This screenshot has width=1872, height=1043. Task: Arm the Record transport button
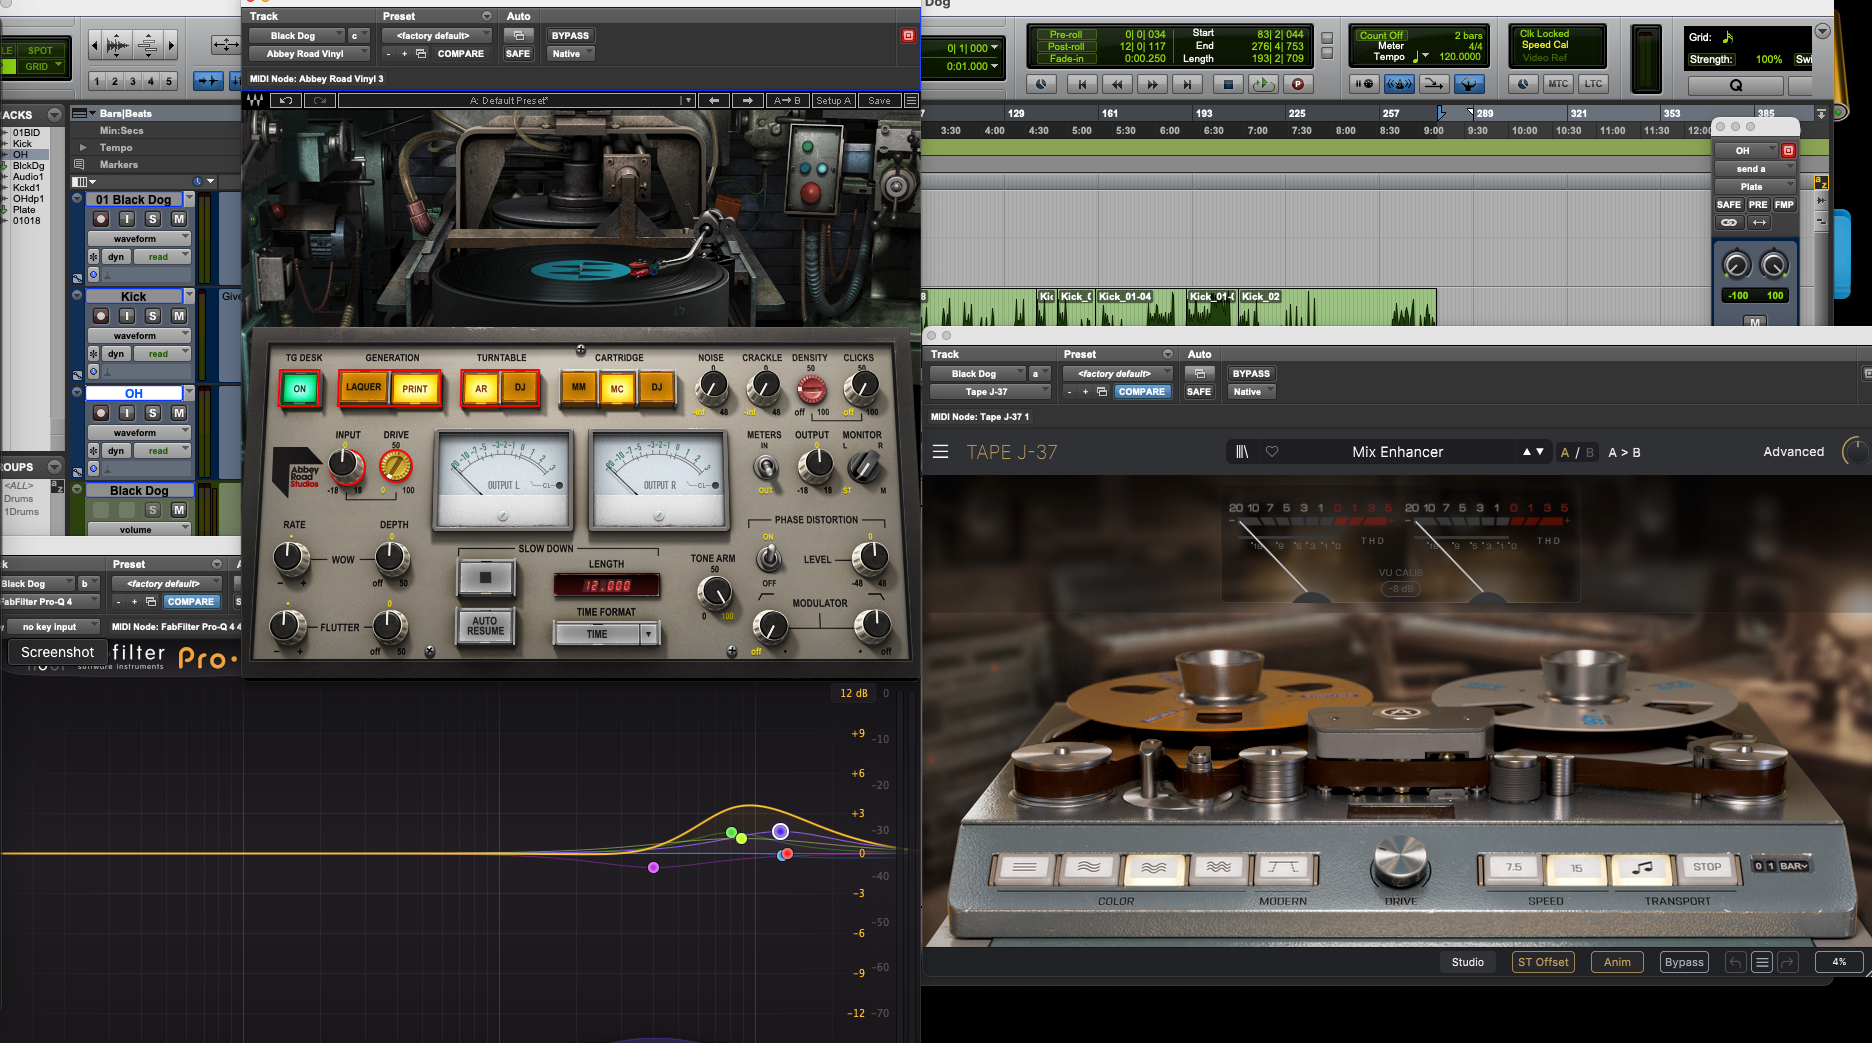click(1298, 84)
